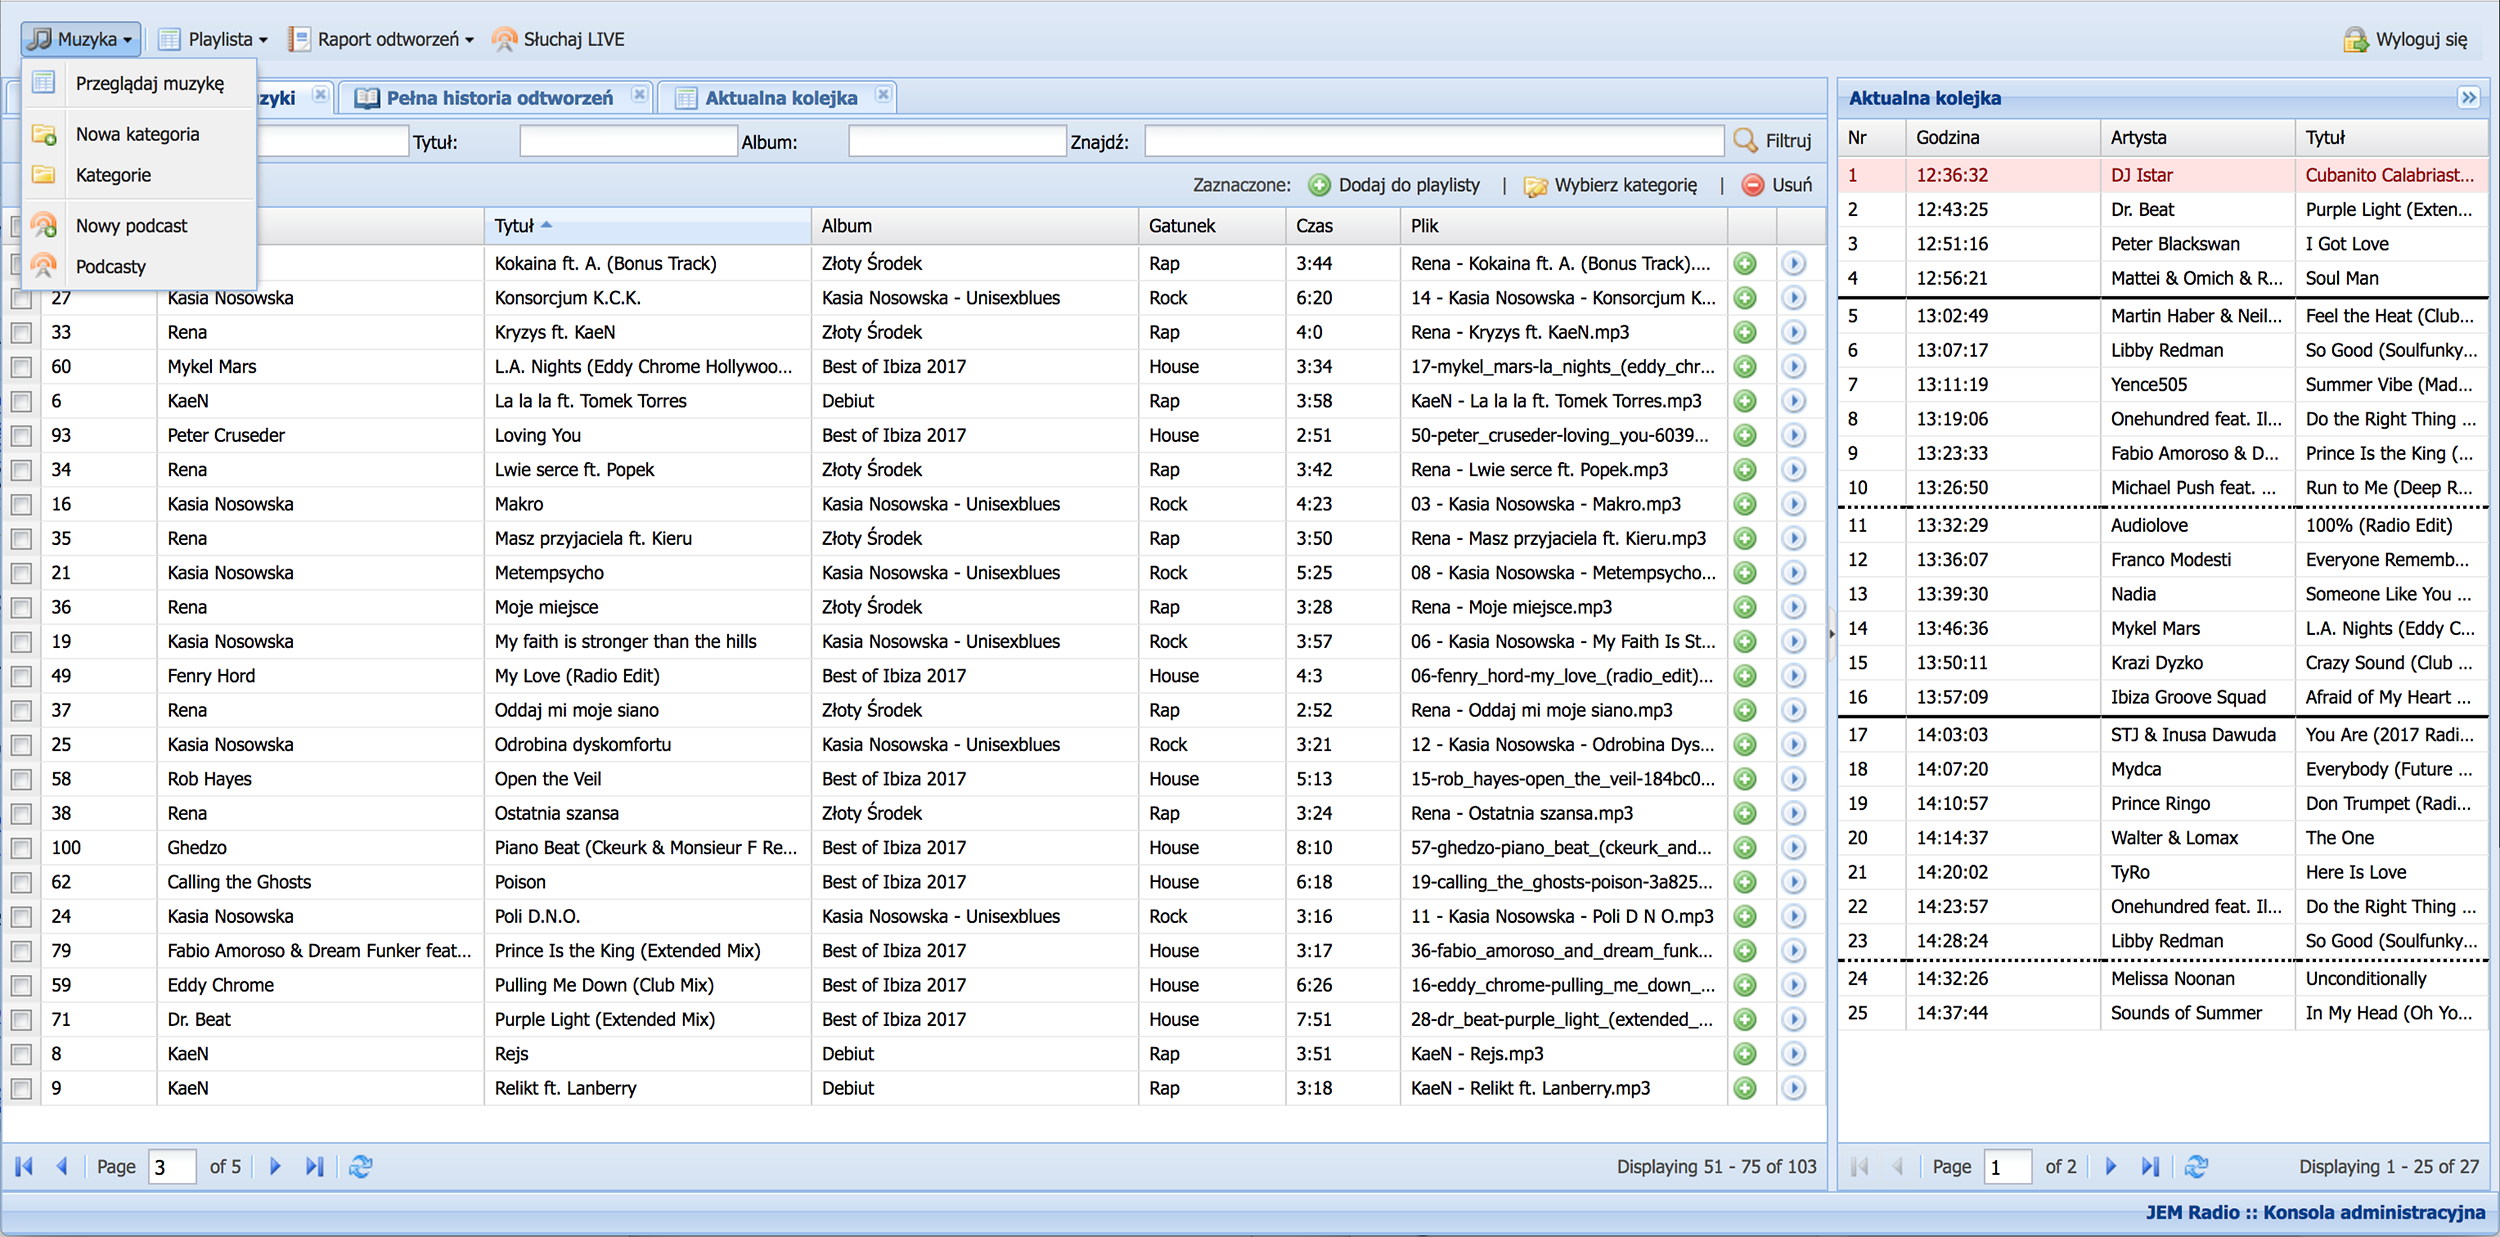This screenshot has height=1237, width=2500.
Task: Click green add icon for Purple Light row
Action: pos(1745,1019)
